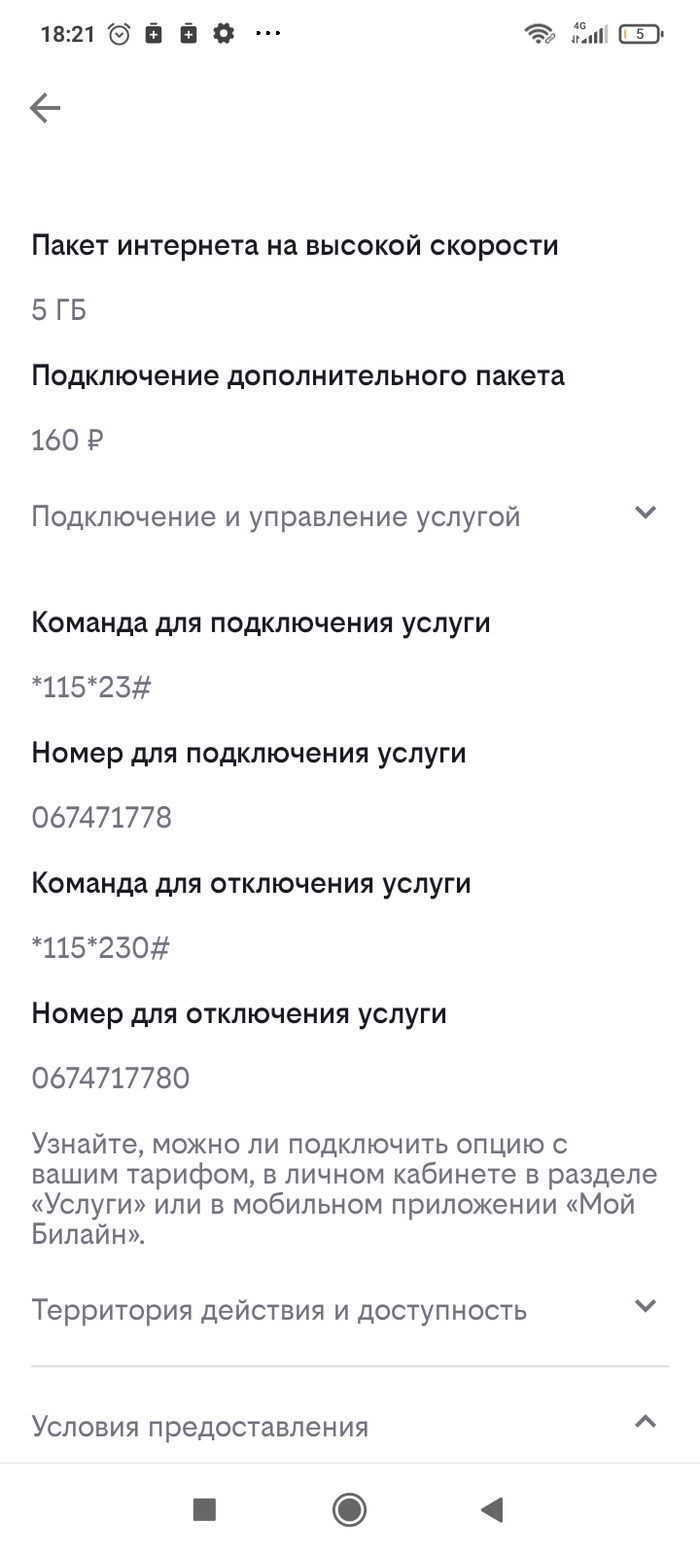This screenshot has height=1556, width=700.
Task: Collapse the Условия предоставления section
Action: coord(646,1422)
